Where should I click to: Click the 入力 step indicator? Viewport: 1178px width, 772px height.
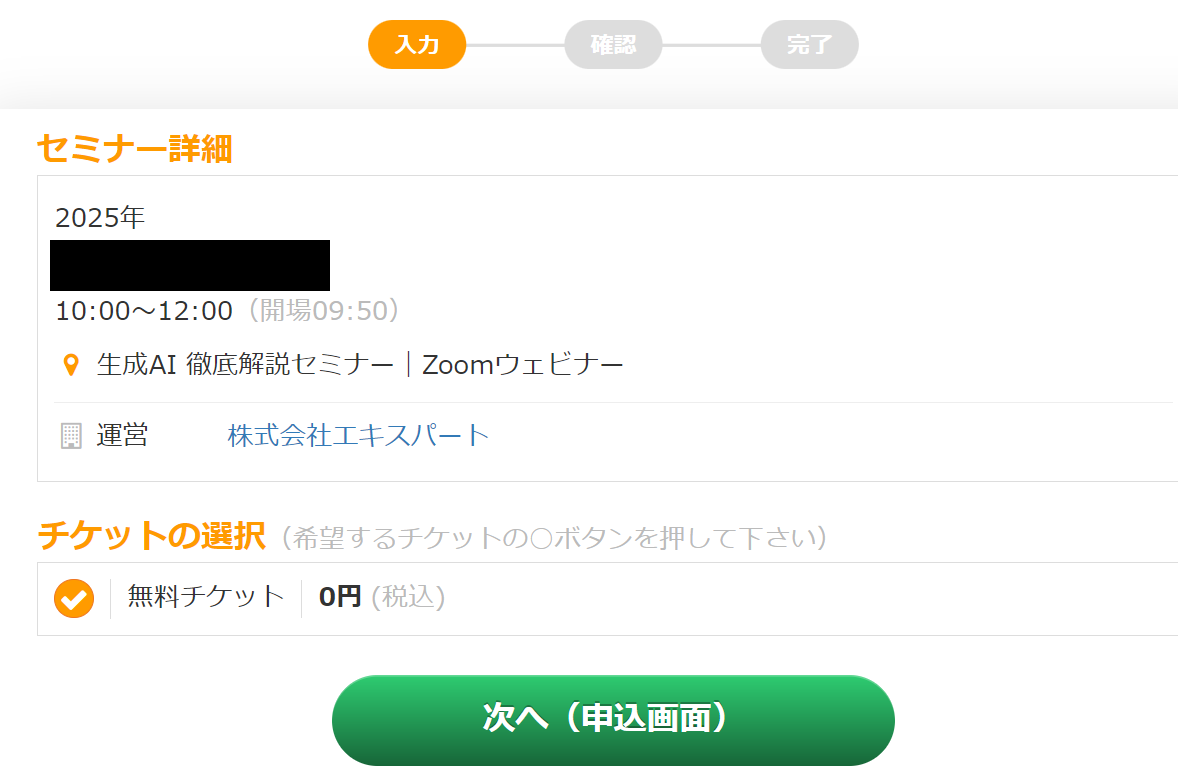tap(417, 45)
